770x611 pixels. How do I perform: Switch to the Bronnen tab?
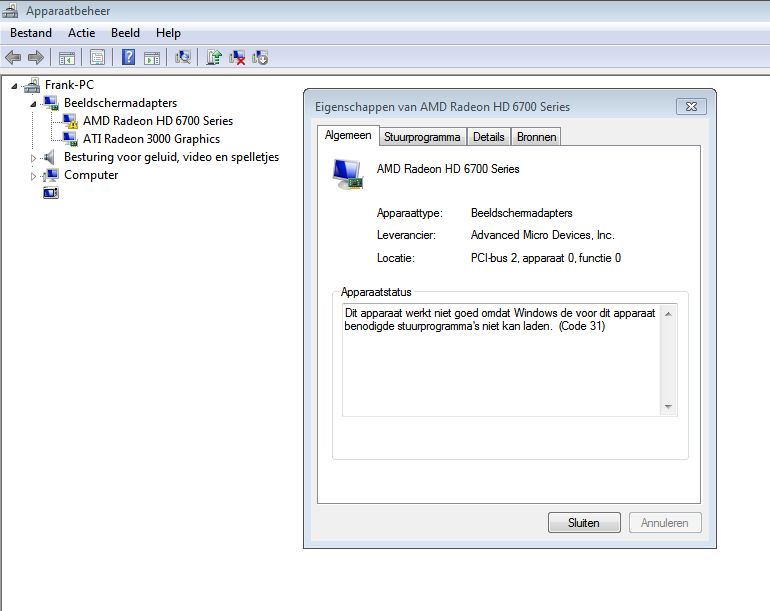click(536, 137)
